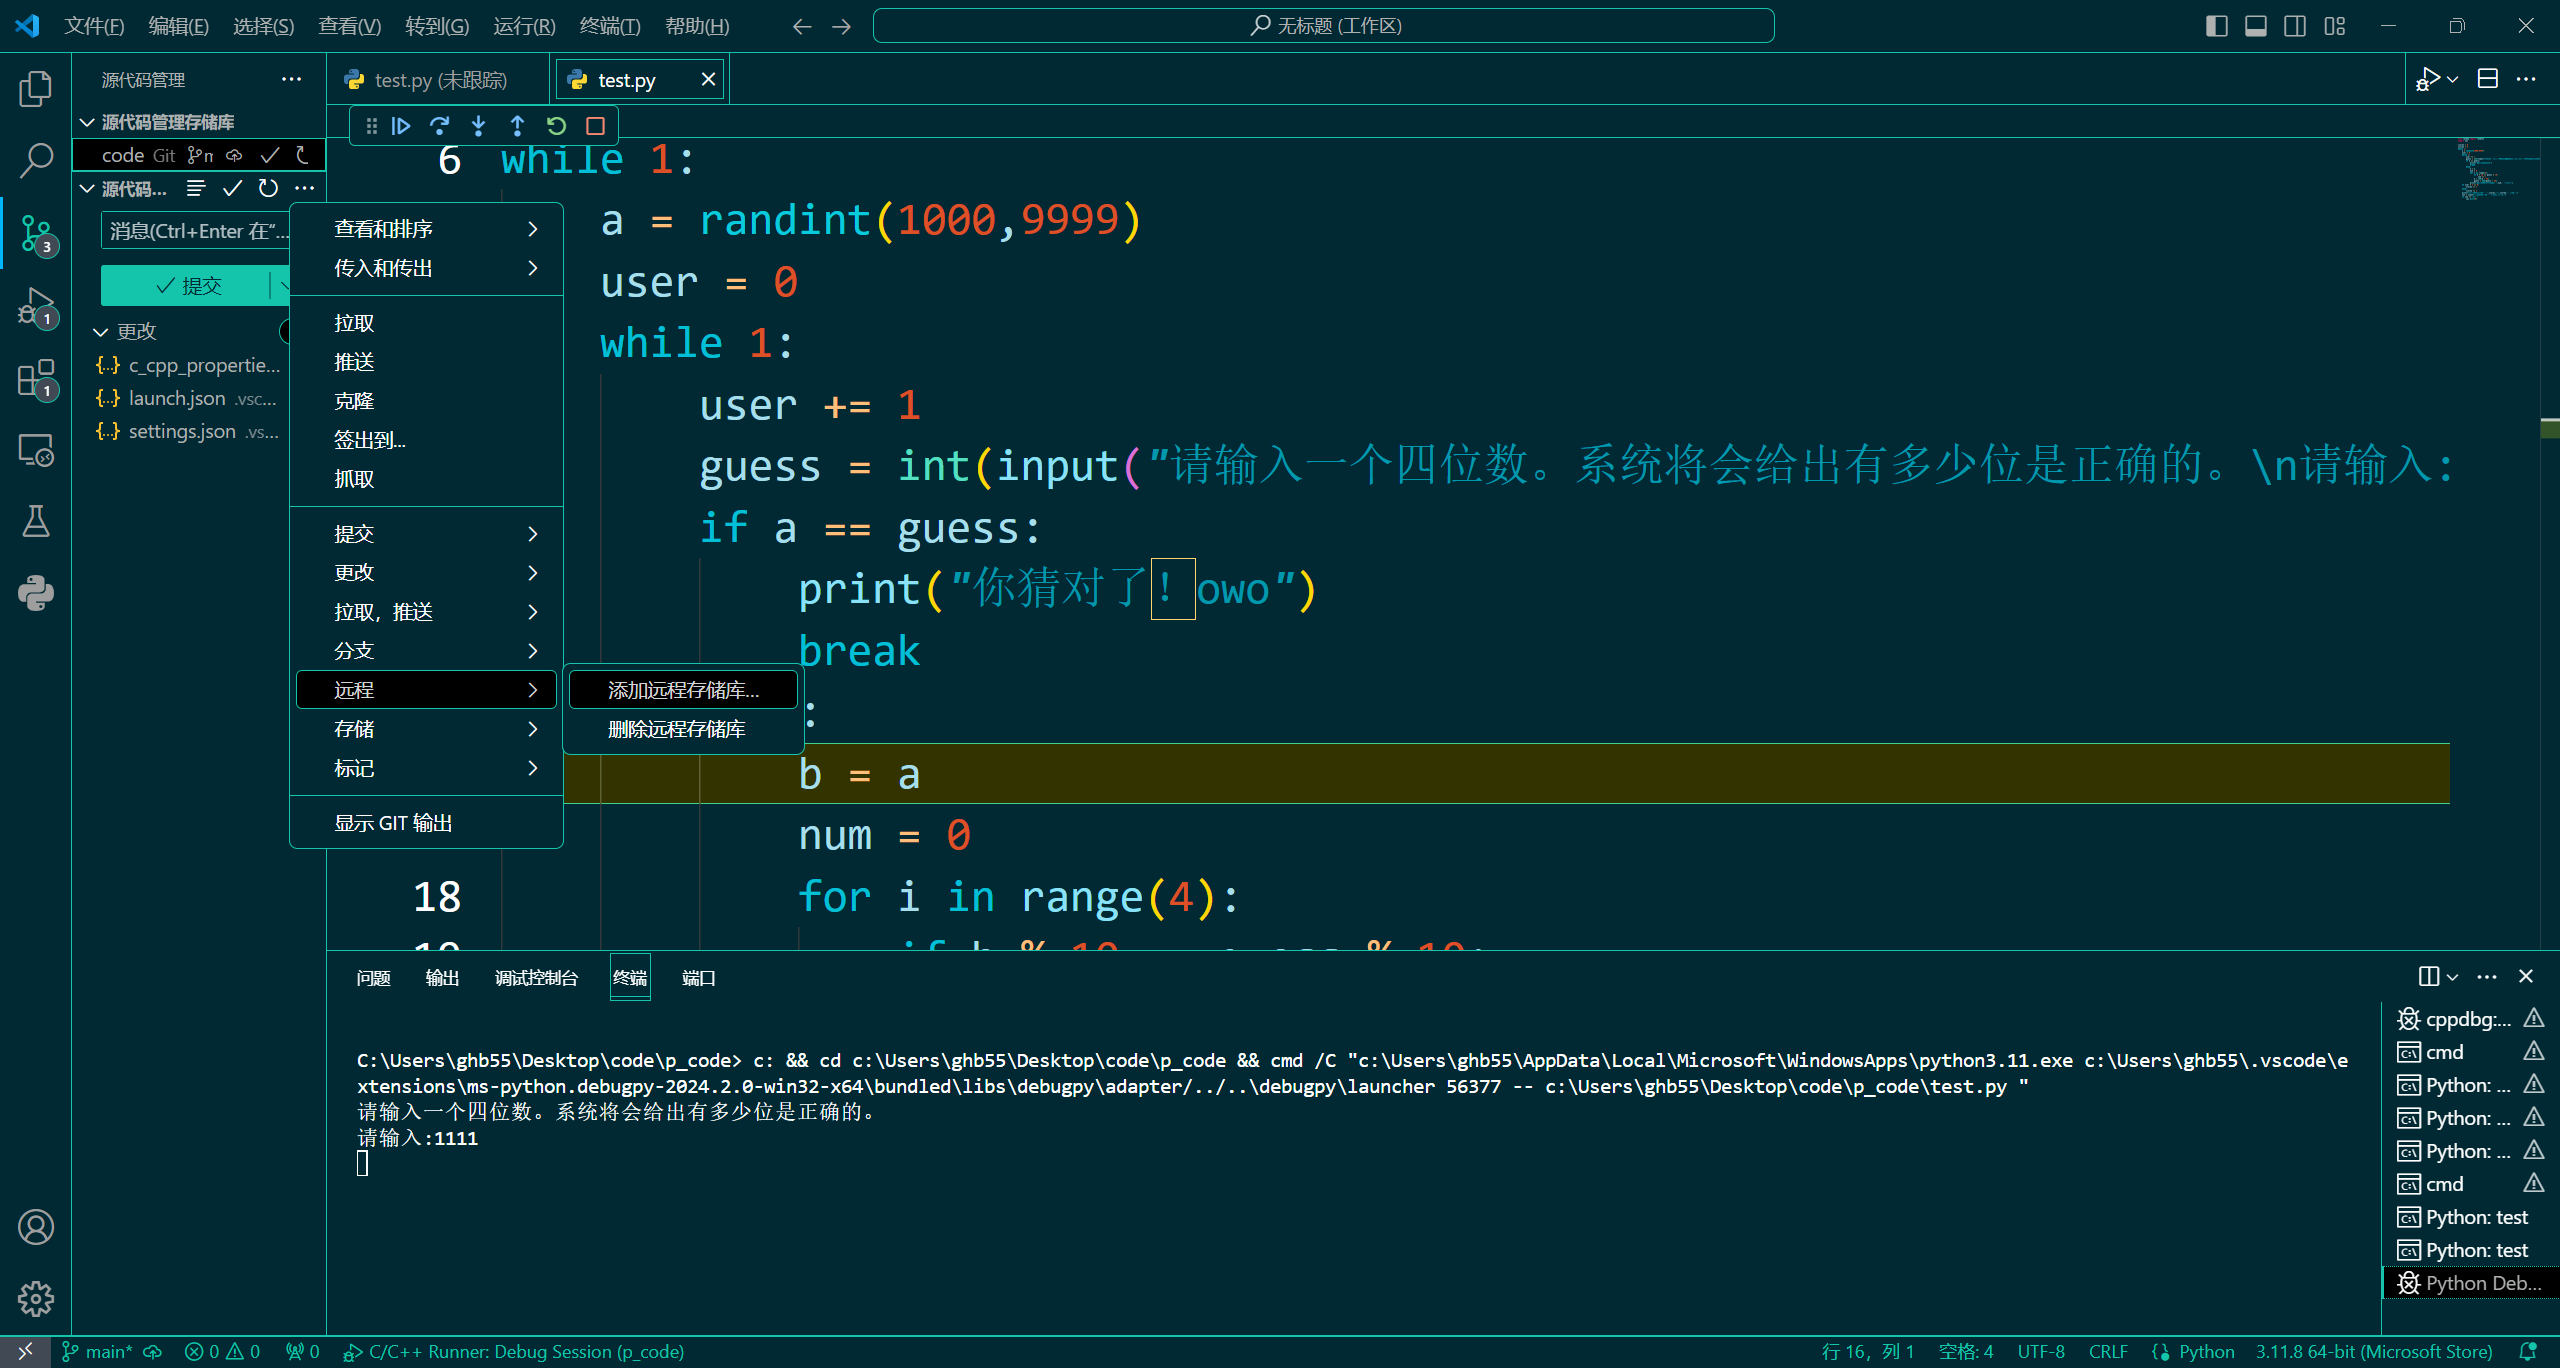Toggle primary sidebar layout button

(x=2216, y=26)
